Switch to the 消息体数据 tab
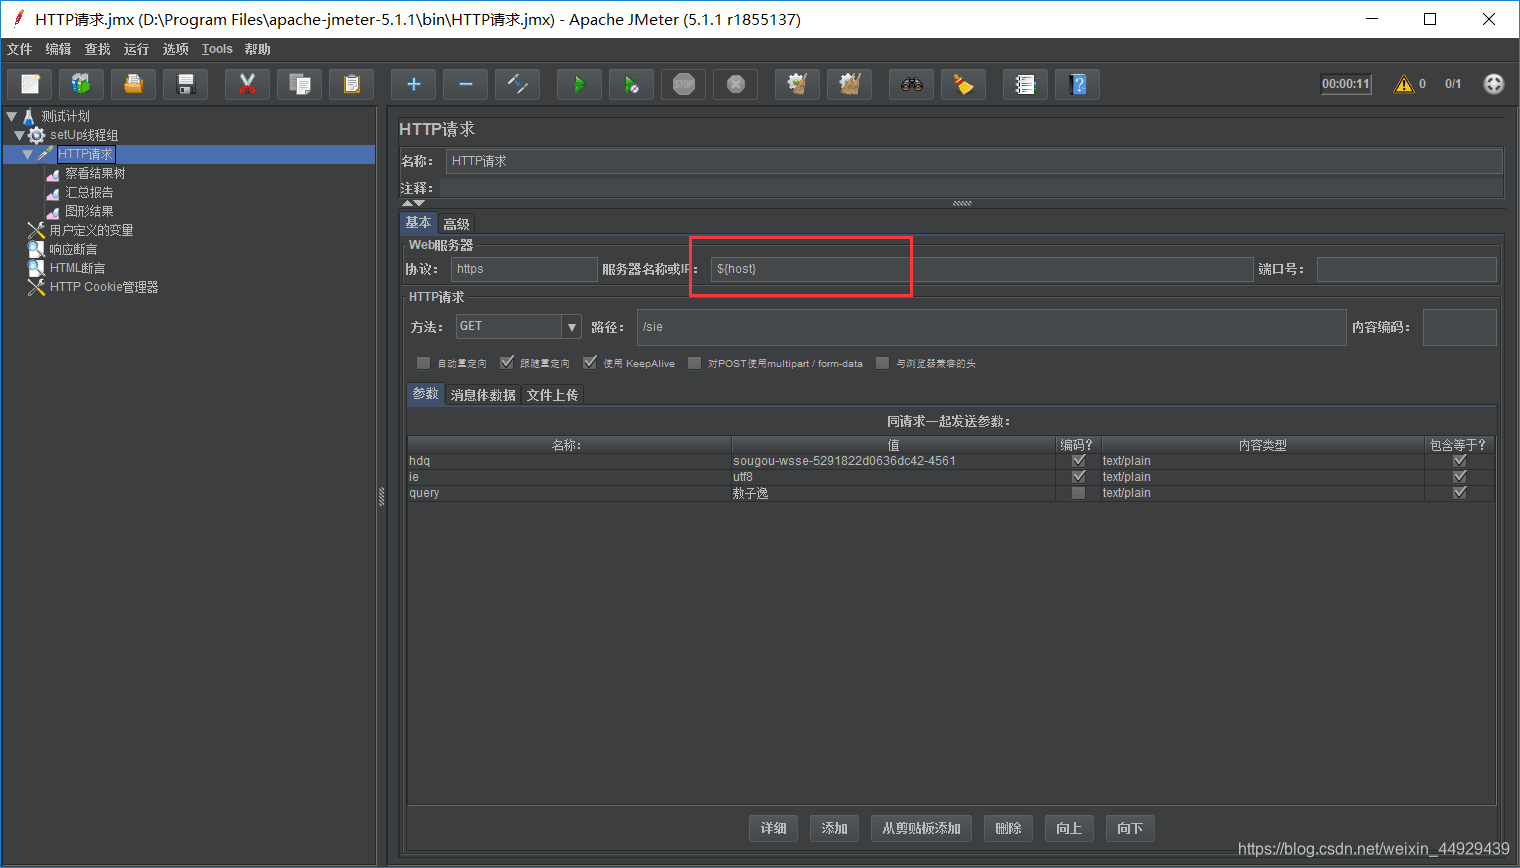 pyautogui.click(x=483, y=395)
